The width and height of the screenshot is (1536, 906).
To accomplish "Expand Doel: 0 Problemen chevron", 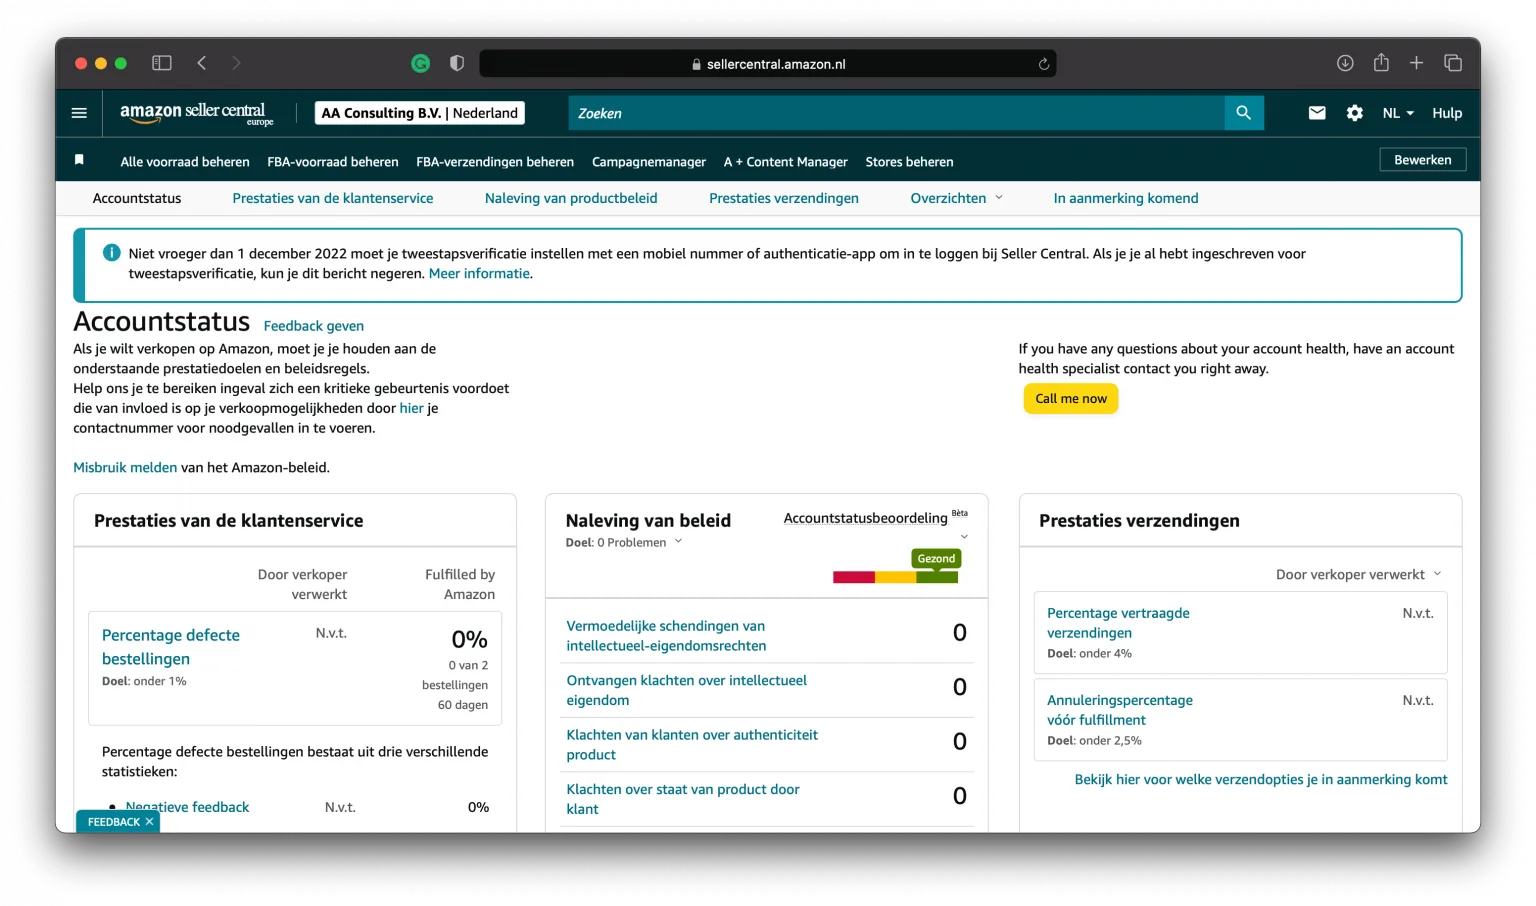I will point(678,542).
